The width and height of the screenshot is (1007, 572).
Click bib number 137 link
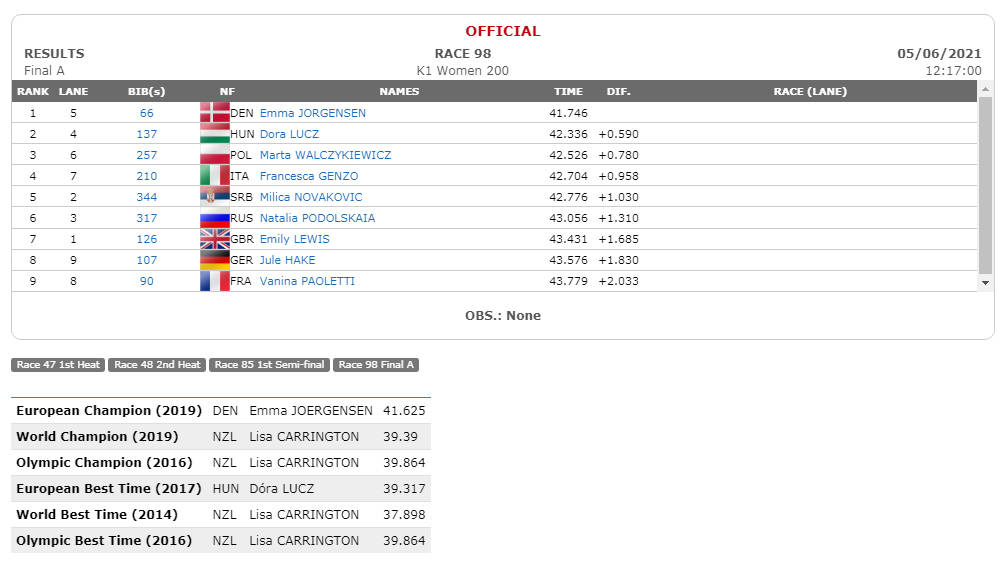[146, 134]
